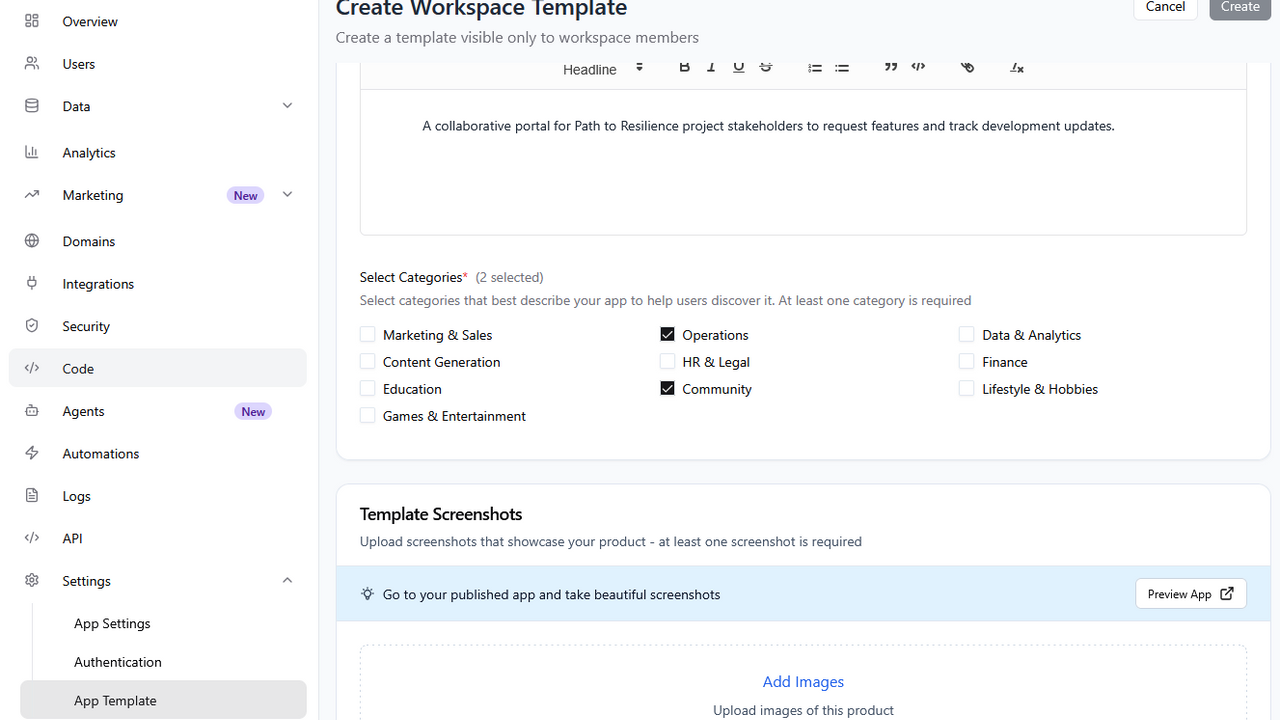Collapse the Settings section chevron
This screenshot has height=720, width=1280.
287,581
